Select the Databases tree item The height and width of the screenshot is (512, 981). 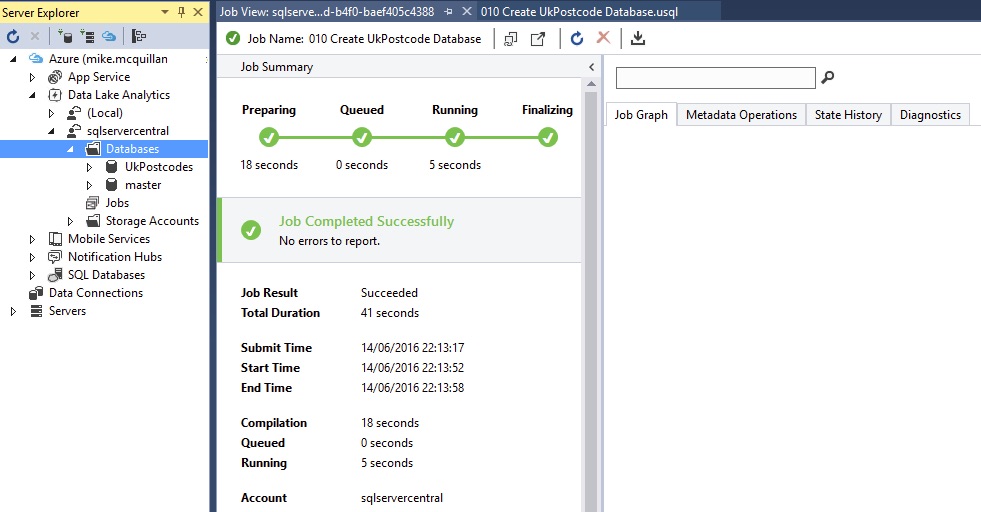coord(133,149)
